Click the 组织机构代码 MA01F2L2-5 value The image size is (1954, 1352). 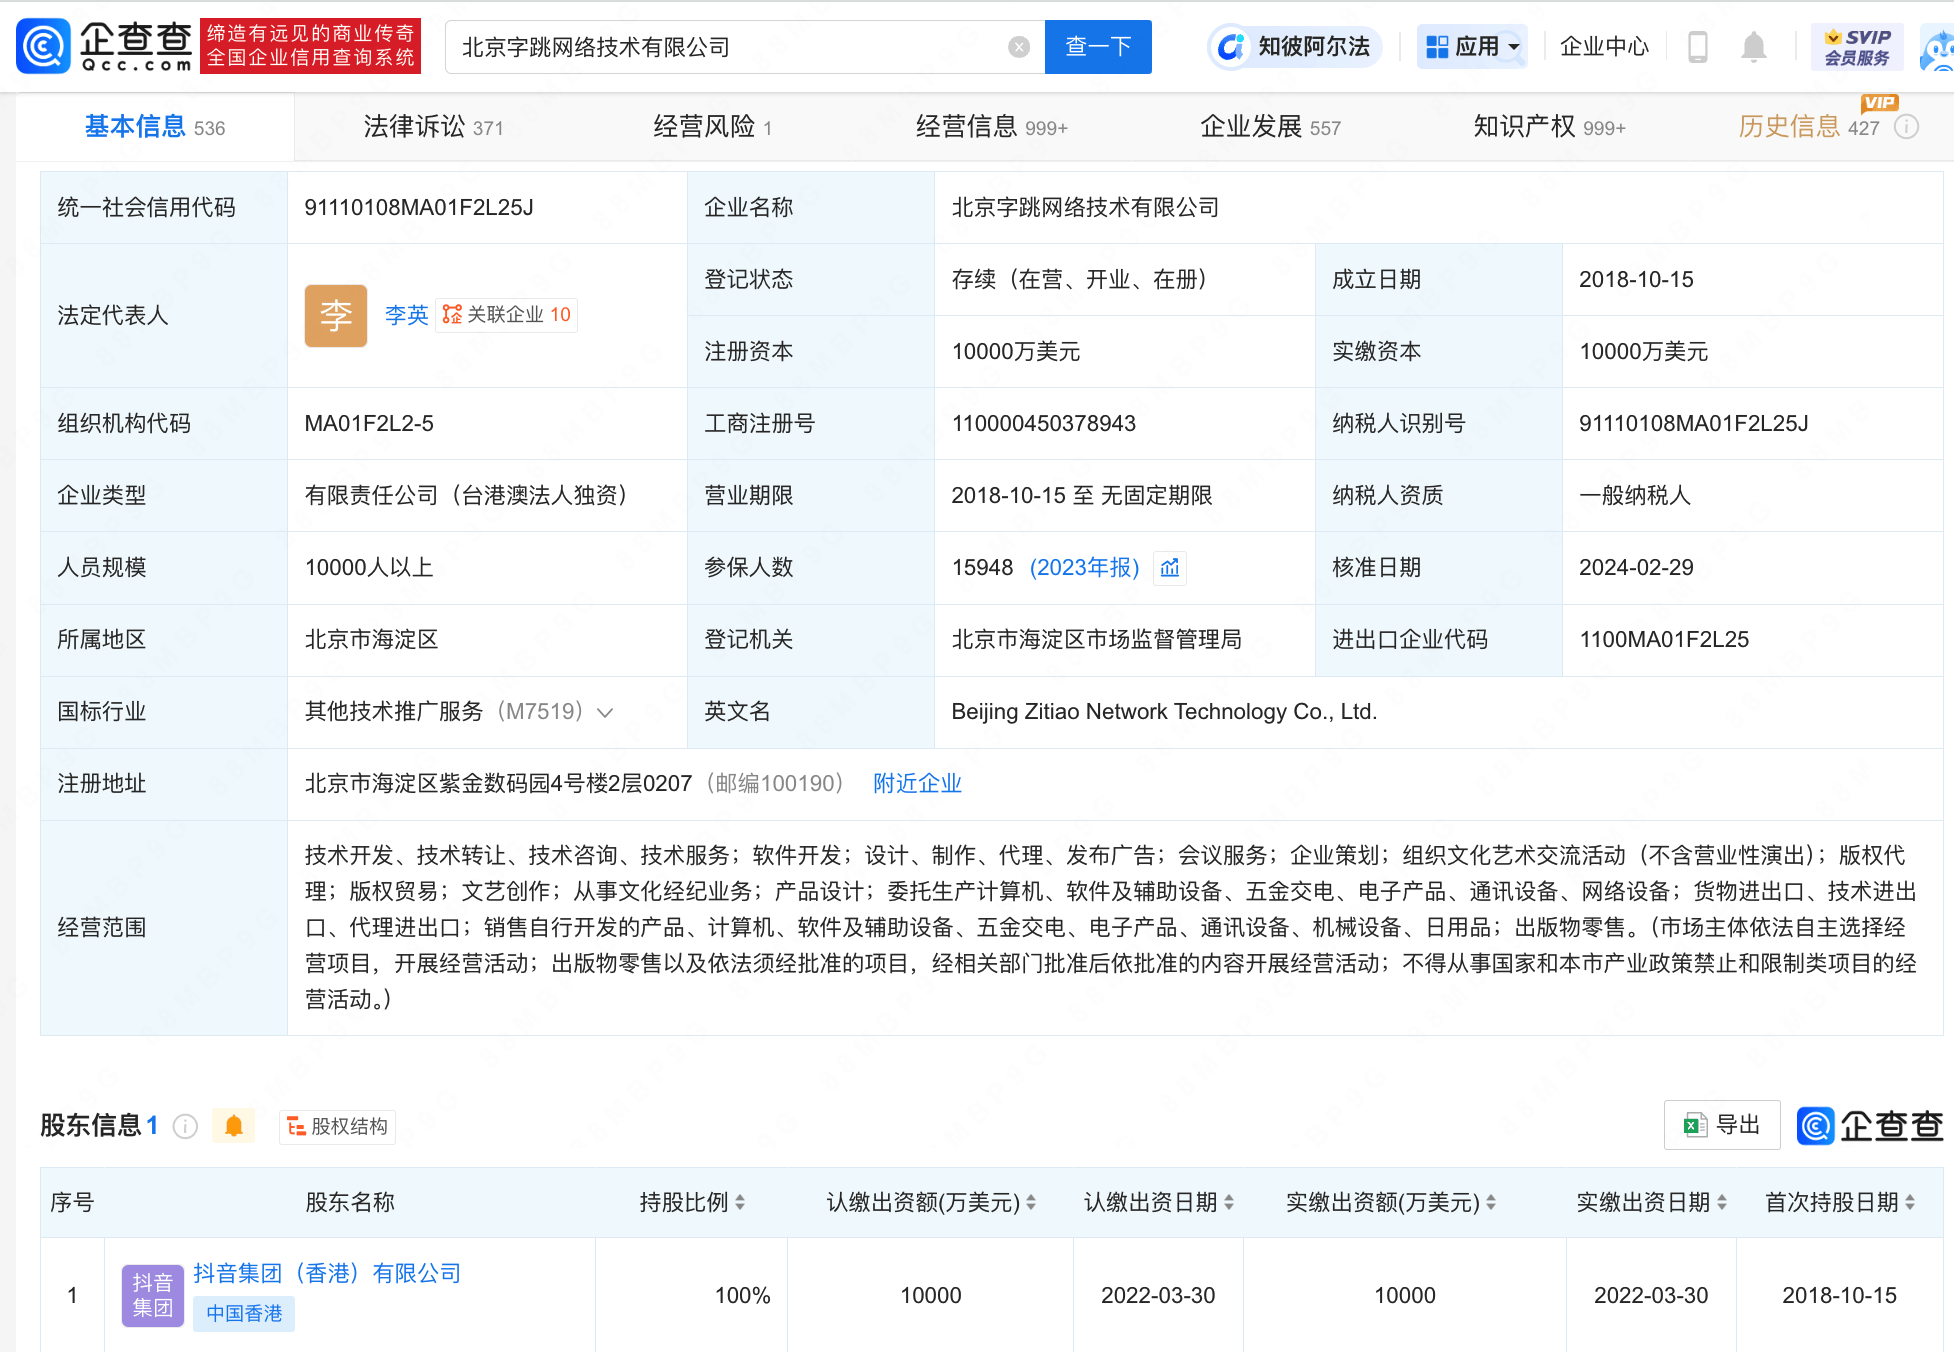369,424
